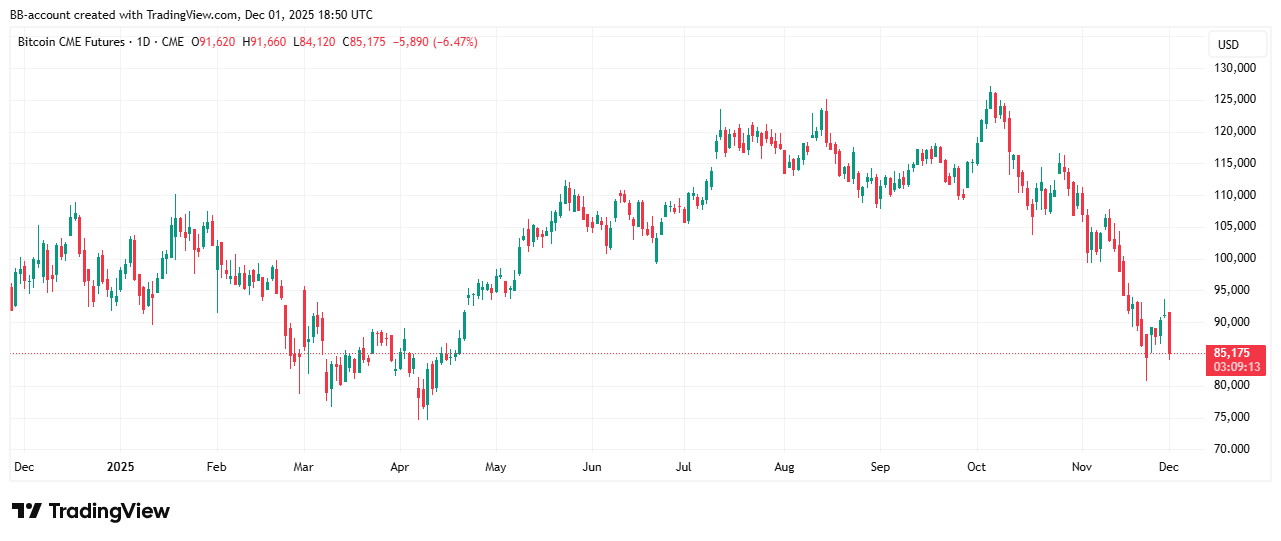1281x541 pixels.
Task: Click the low value L84,120
Action: [x=315, y=42]
